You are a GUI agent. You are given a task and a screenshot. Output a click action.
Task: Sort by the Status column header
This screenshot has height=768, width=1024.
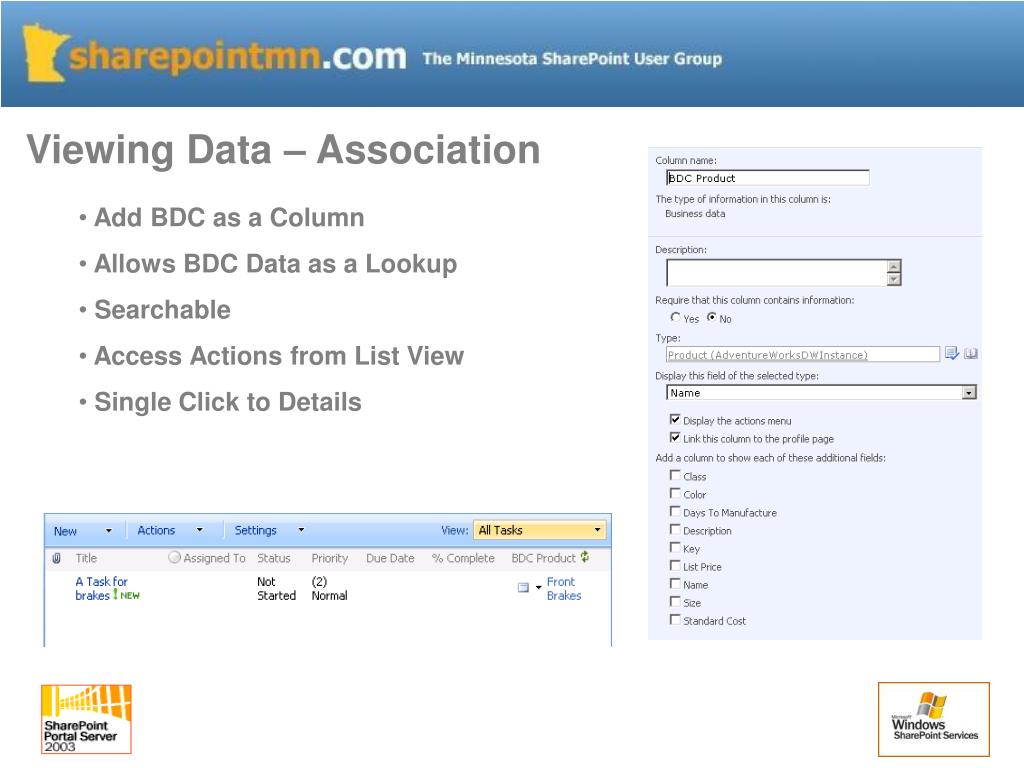(x=274, y=558)
